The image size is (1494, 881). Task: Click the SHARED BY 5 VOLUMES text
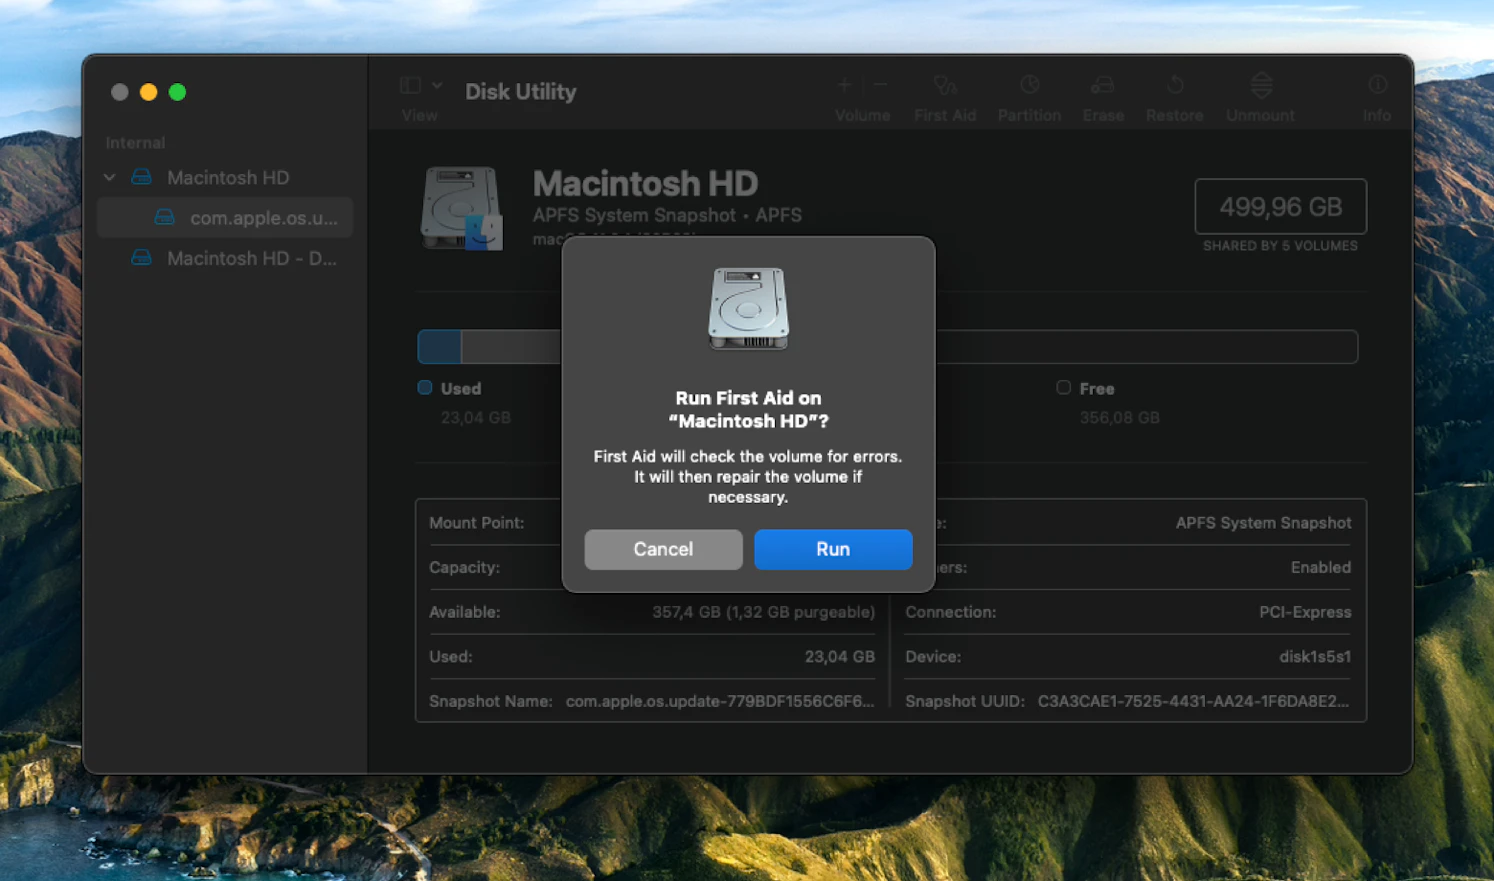[1280, 246]
